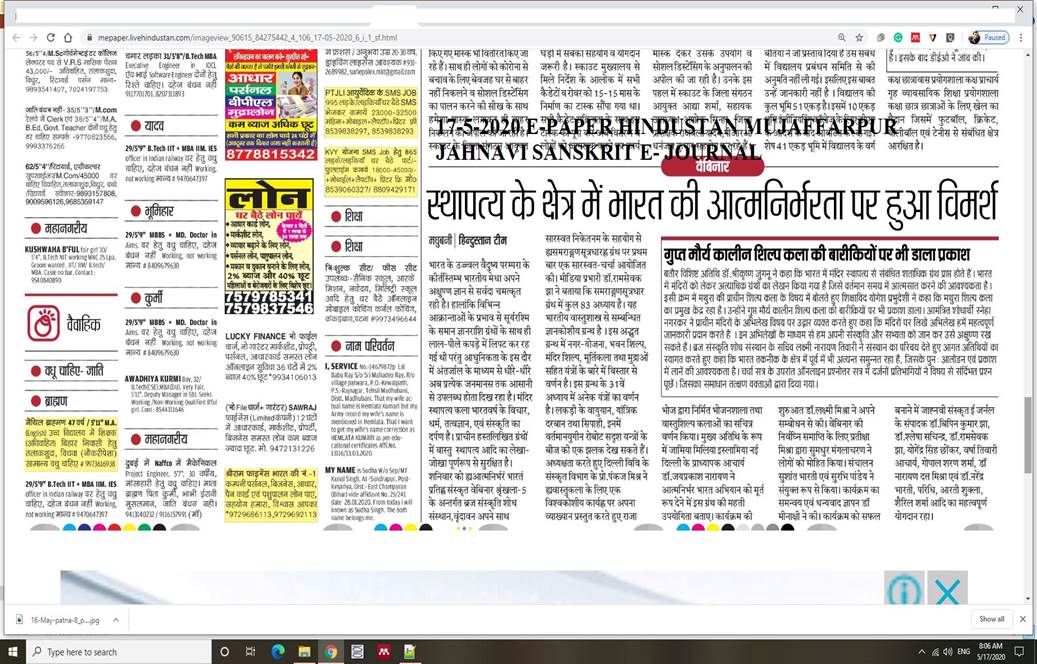Click the Type here to search box

pyautogui.click(x=119, y=651)
